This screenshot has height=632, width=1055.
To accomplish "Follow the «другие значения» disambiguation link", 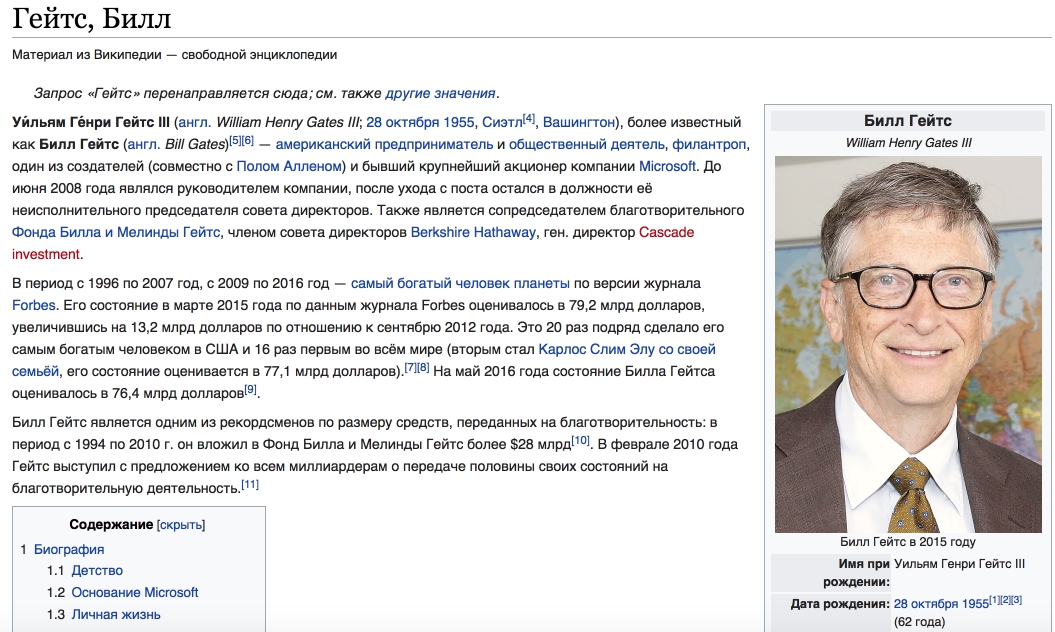I will click(440, 93).
